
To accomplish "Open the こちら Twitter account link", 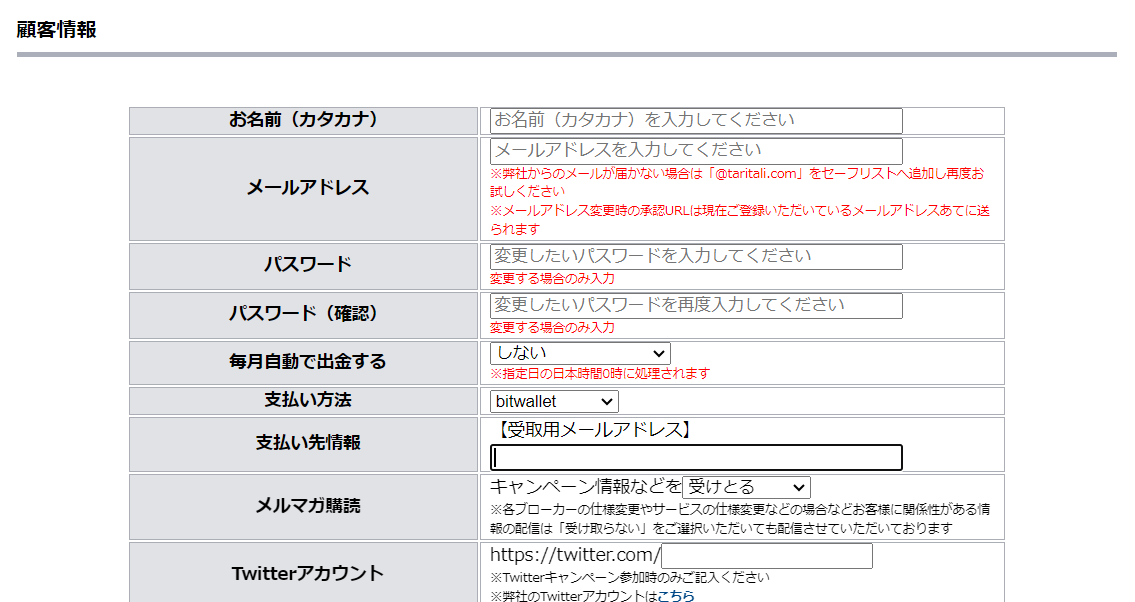I will coord(675,596).
